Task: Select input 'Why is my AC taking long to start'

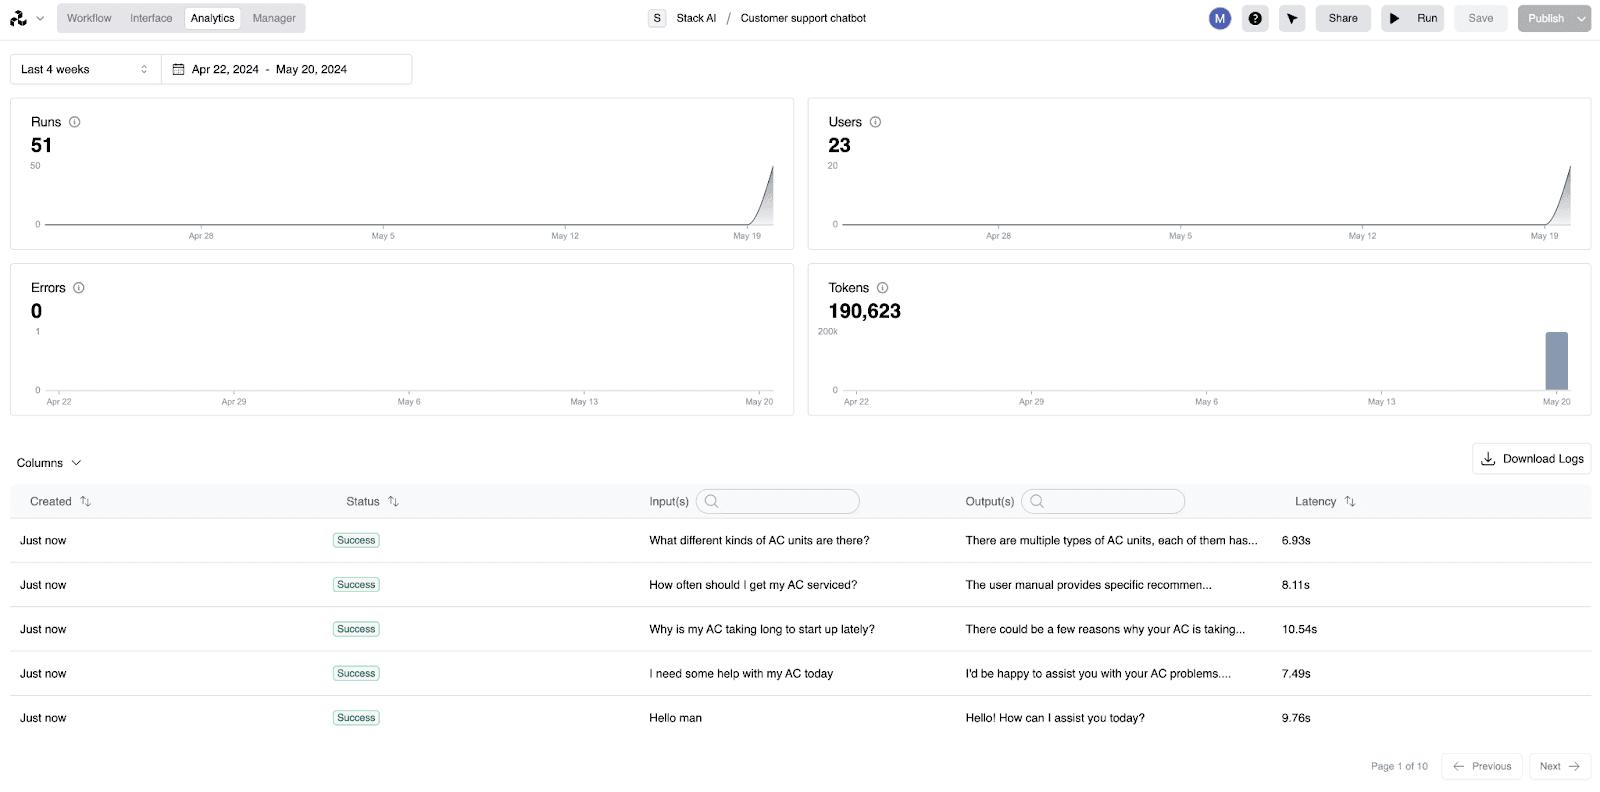Action: 762,629
